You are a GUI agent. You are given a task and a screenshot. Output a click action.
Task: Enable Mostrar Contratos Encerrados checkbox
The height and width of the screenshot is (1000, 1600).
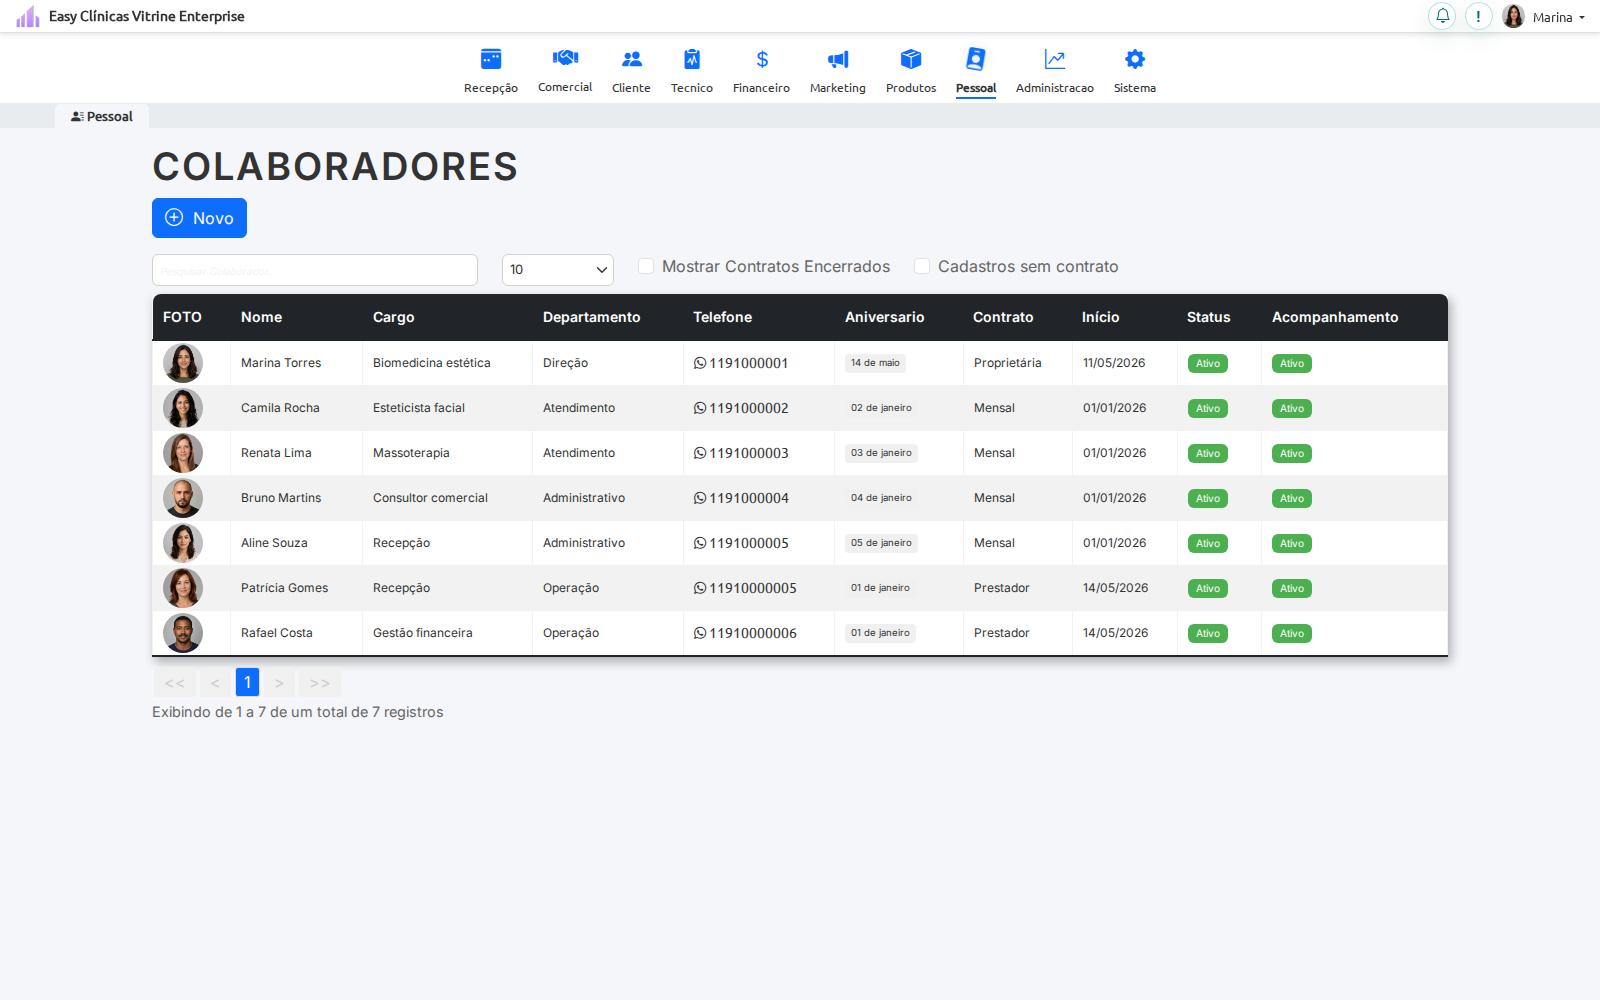coord(646,266)
